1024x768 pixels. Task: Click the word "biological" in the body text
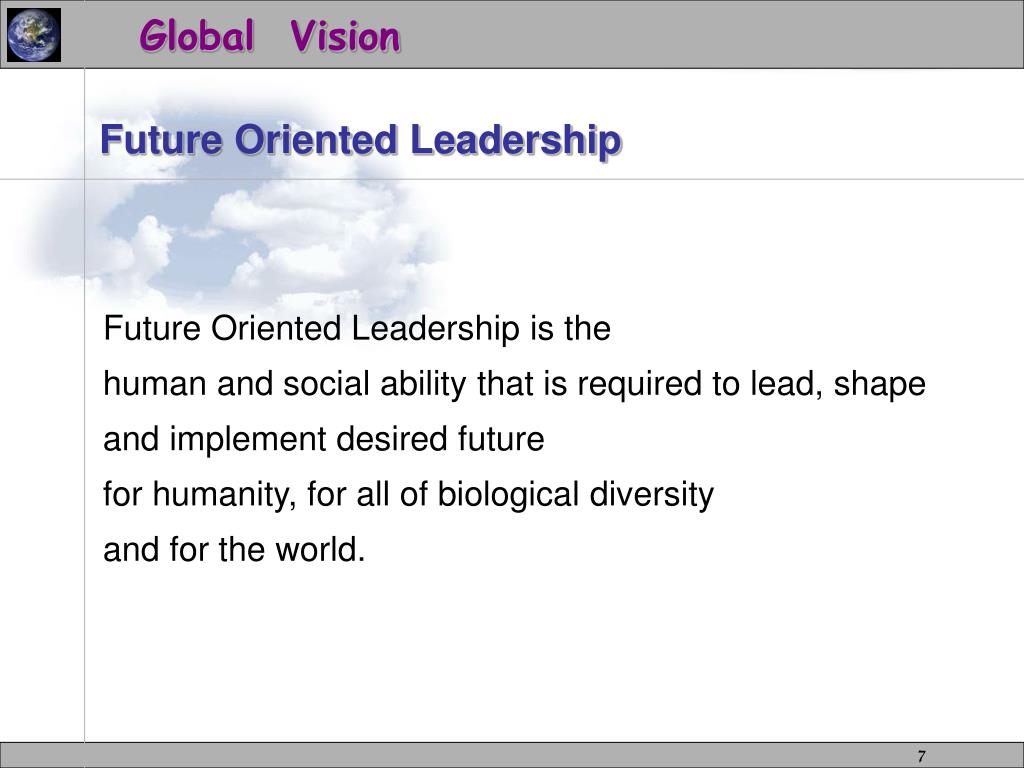click(x=508, y=494)
